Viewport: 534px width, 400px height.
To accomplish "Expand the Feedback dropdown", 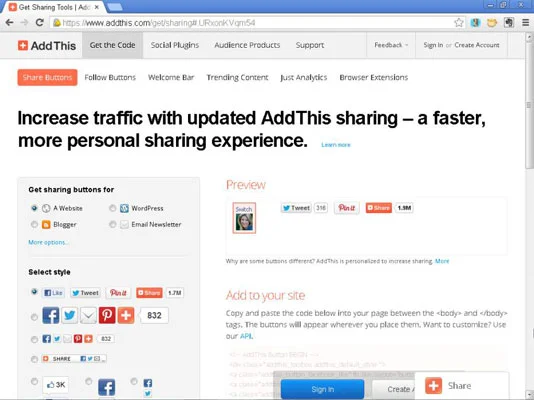I will pyautogui.click(x=391, y=45).
